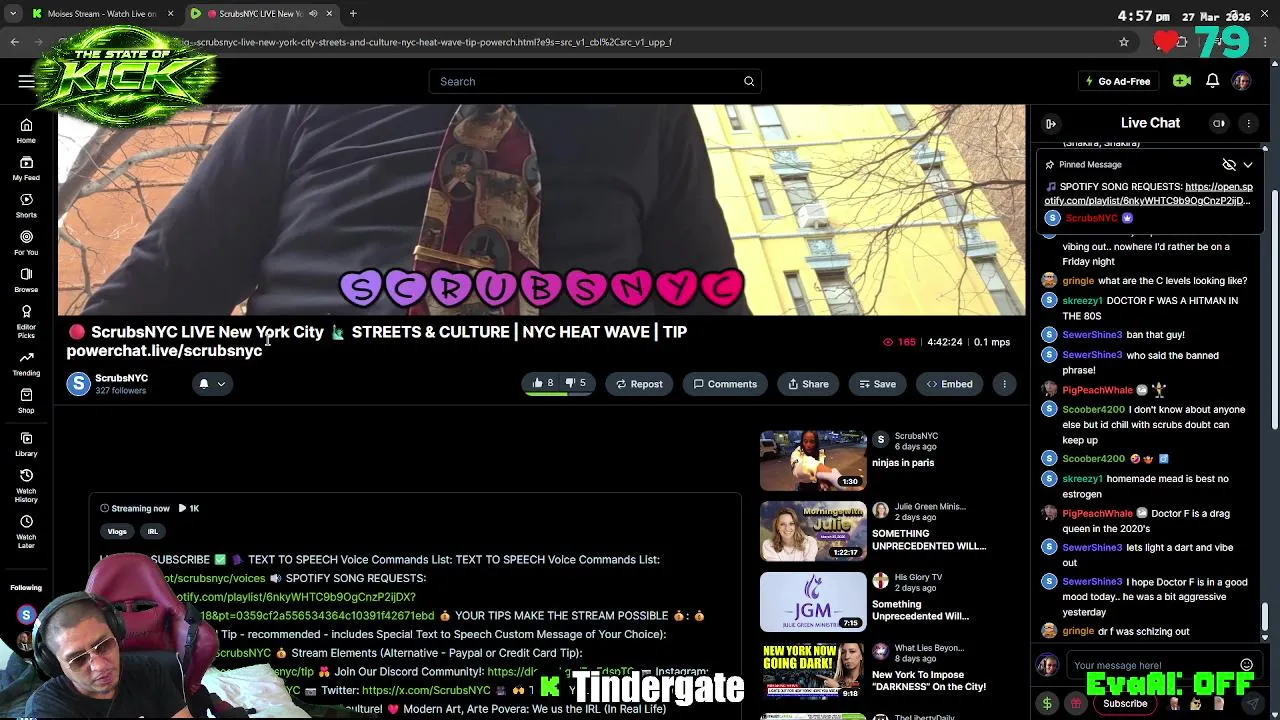Send a tip with dollar icon

[x=1047, y=704]
